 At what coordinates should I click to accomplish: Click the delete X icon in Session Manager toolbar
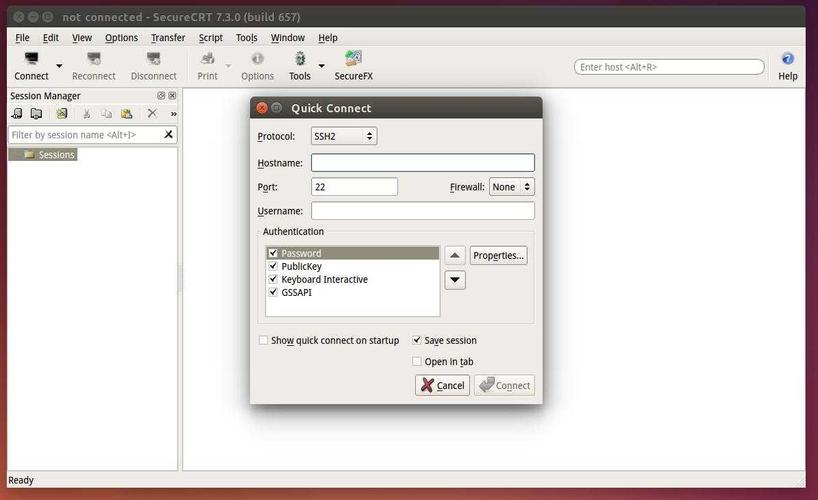coord(152,113)
